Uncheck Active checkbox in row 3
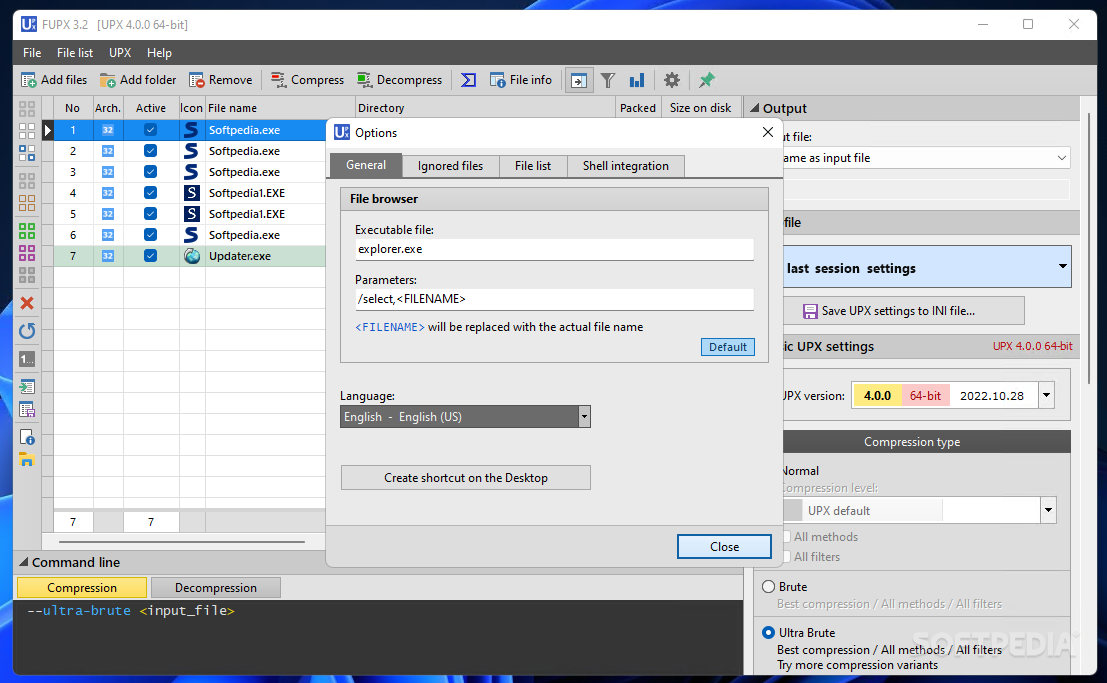The image size is (1107, 683). 150,172
